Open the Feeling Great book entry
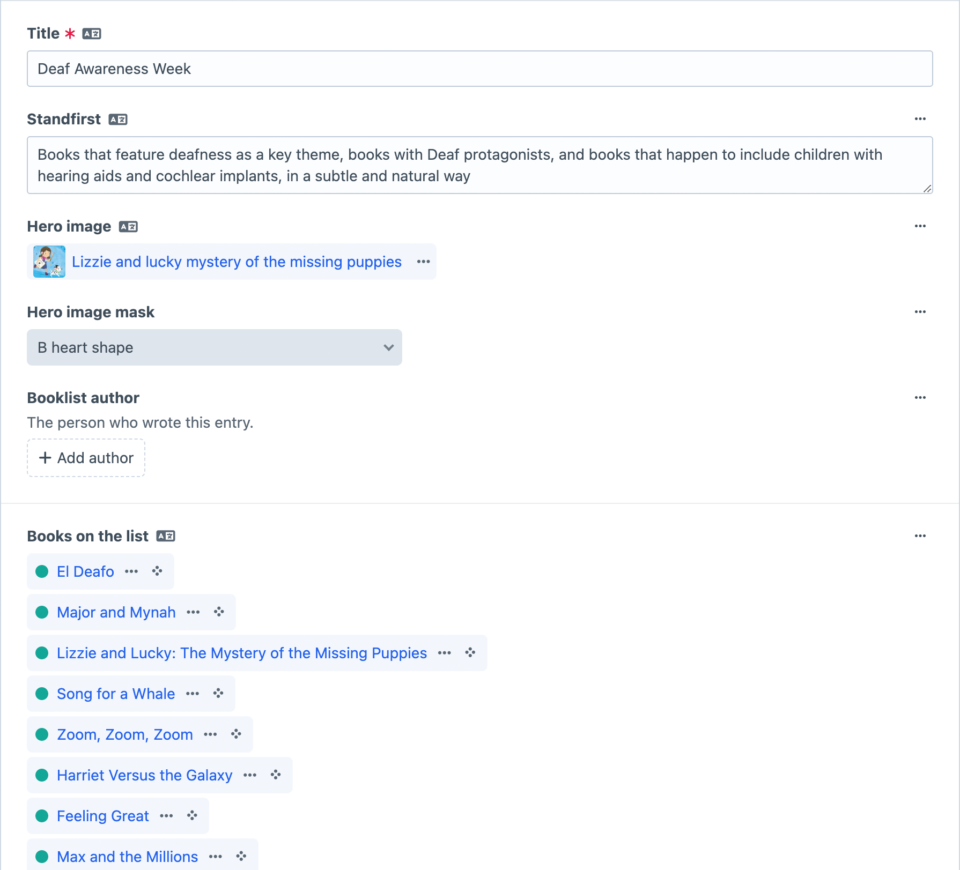 tap(103, 816)
